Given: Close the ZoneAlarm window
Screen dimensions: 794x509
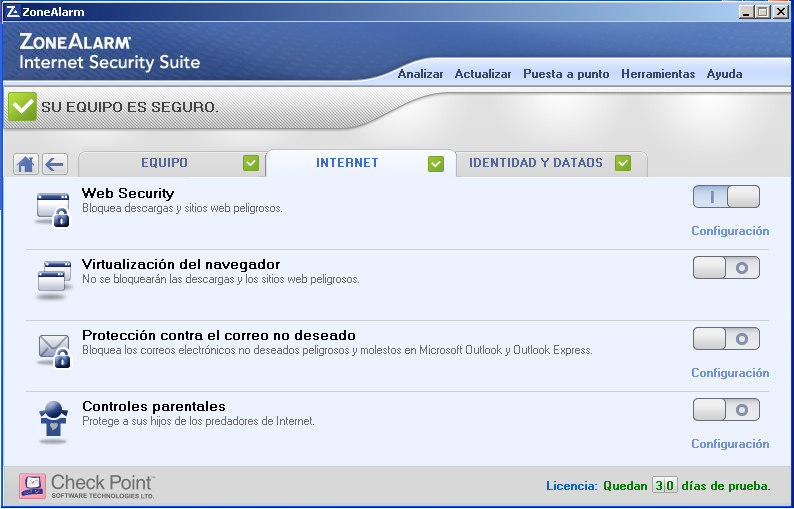Looking at the screenshot, I should [780, 12].
